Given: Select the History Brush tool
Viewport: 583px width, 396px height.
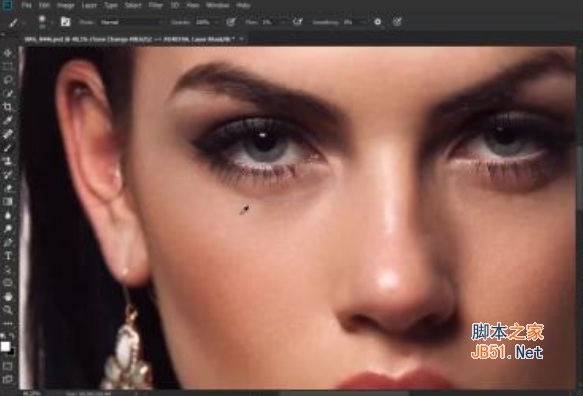Looking at the screenshot, I should click(8, 174).
